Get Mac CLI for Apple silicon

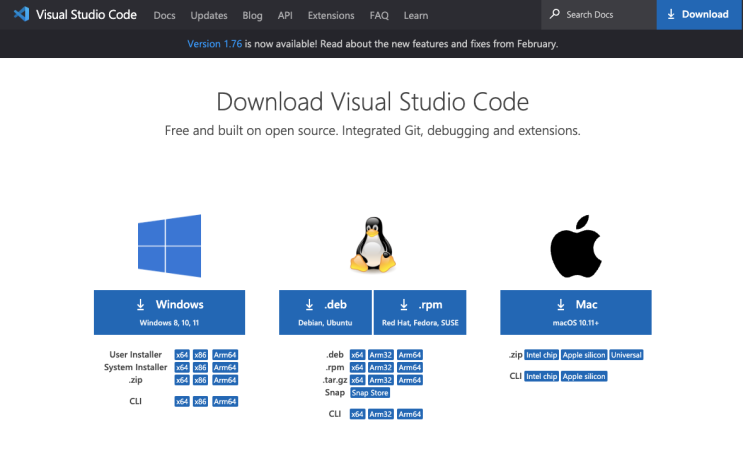584,376
